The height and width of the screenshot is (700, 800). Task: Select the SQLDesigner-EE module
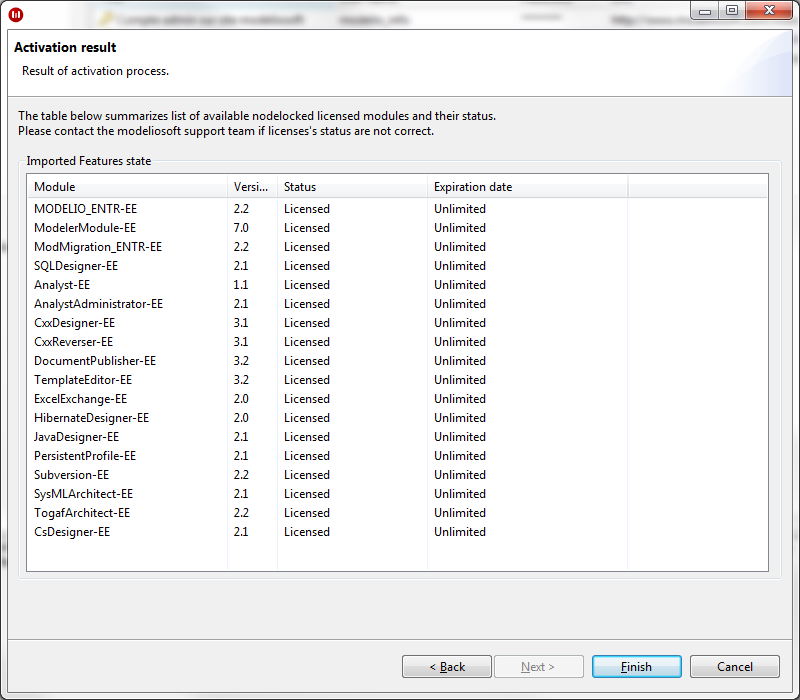click(76, 266)
